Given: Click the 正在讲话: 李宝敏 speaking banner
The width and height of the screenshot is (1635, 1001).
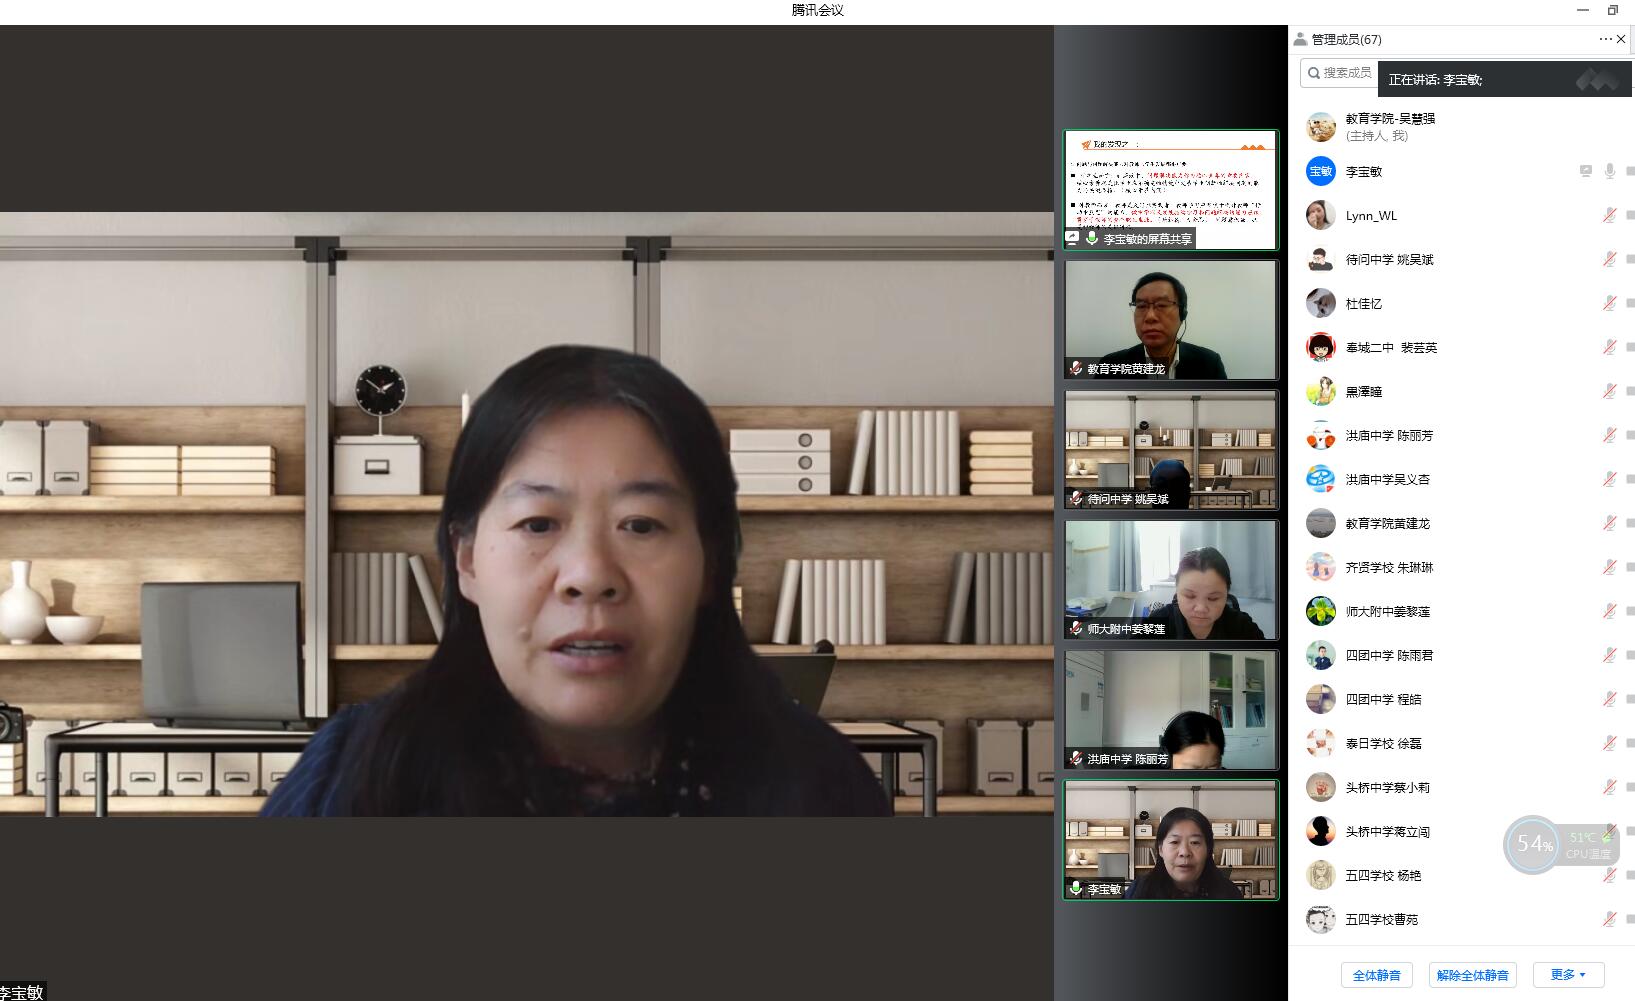Looking at the screenshot, I should coord(1506,79).
